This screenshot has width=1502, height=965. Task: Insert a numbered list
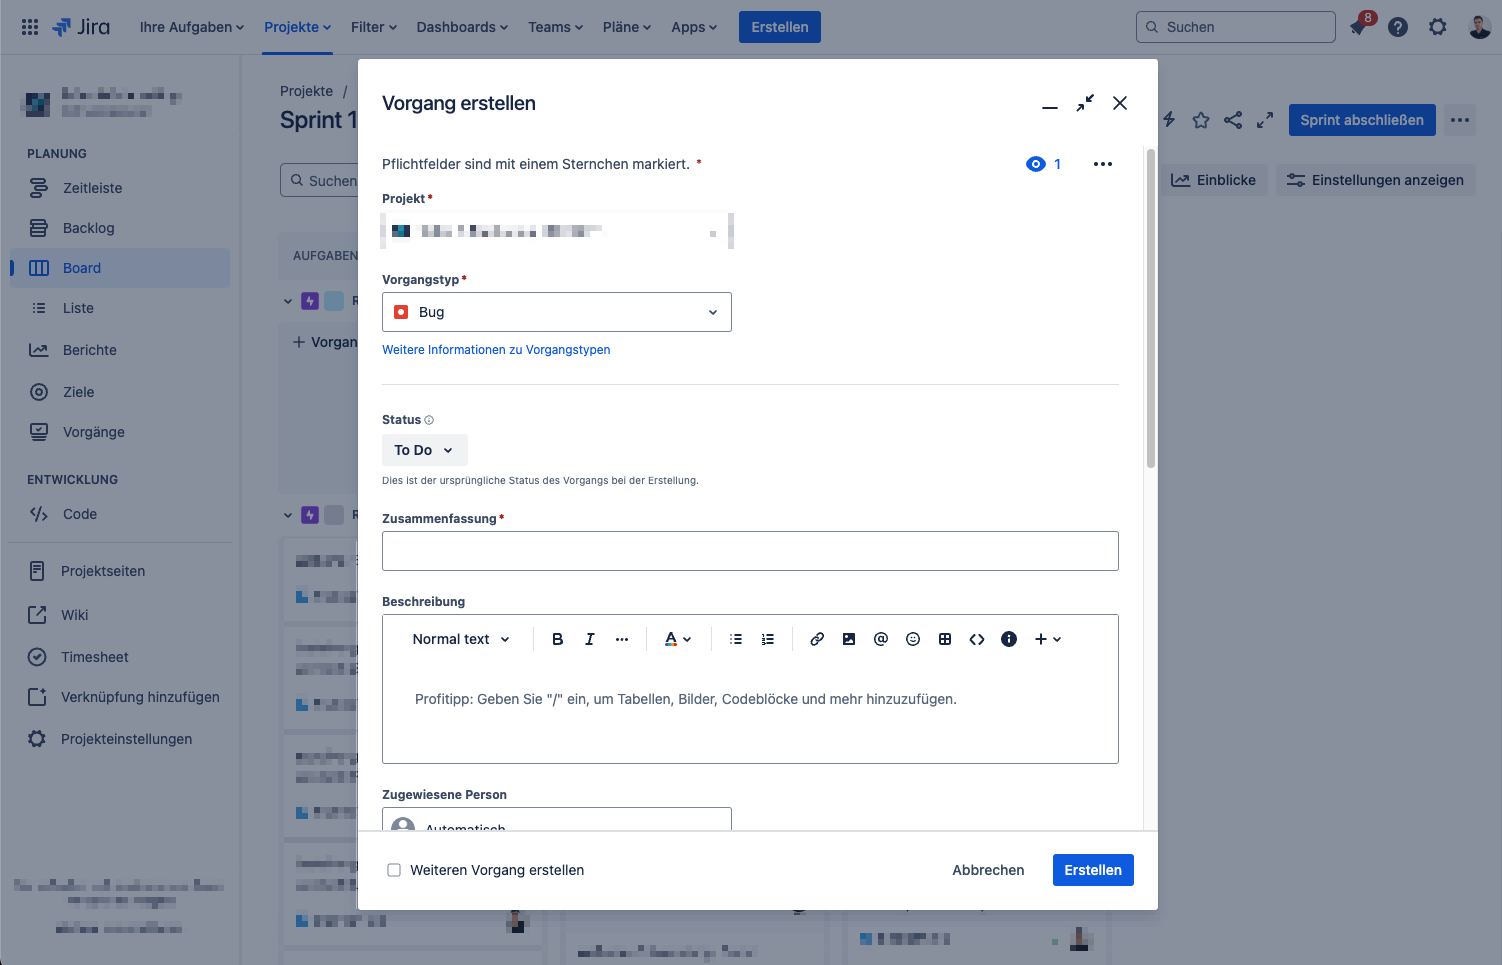click(768, 639)
